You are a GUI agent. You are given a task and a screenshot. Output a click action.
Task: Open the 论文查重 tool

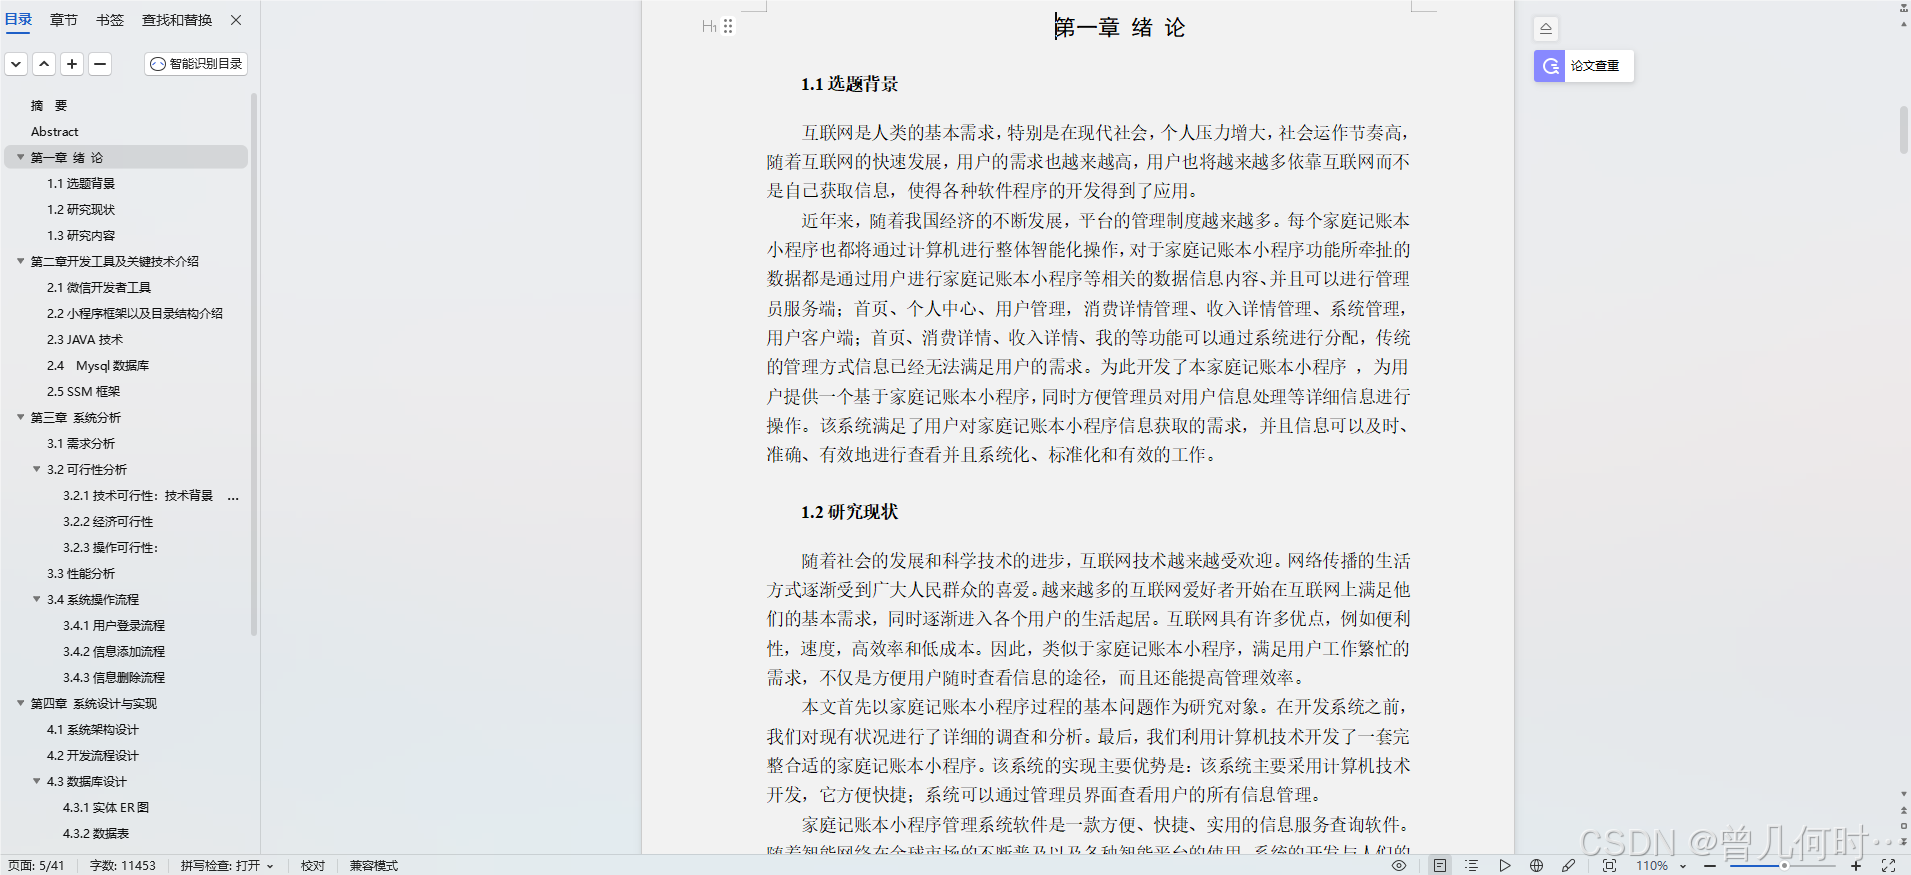(1584, 66)
